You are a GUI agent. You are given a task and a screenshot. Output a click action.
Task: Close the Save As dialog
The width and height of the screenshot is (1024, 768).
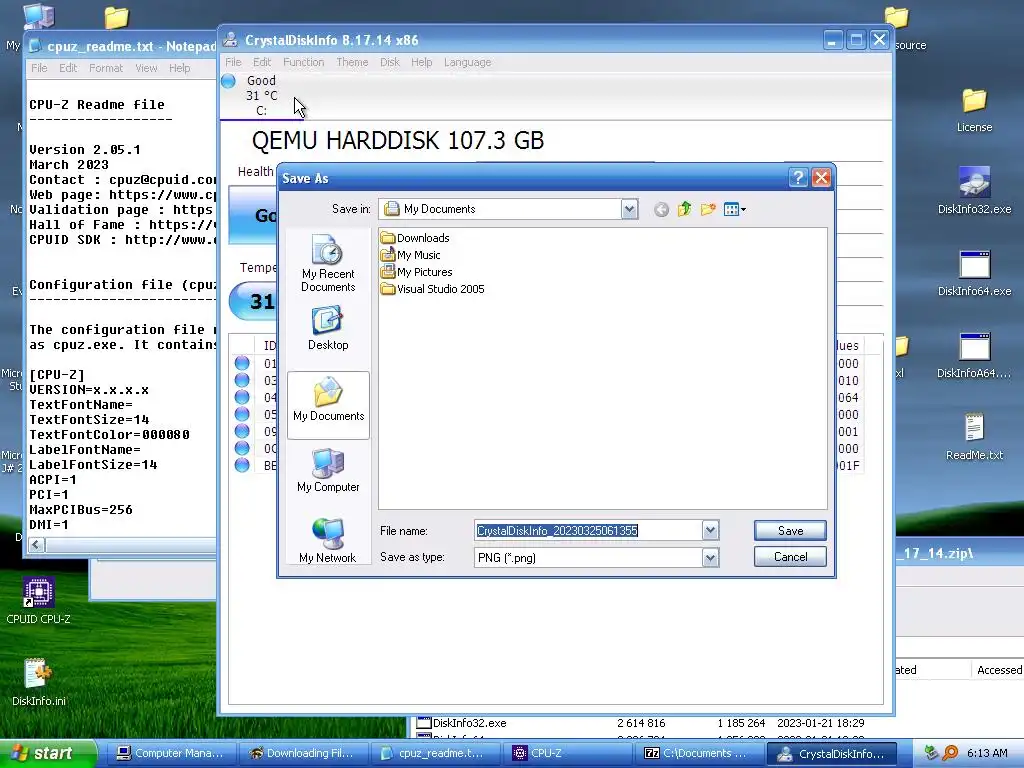822,178
